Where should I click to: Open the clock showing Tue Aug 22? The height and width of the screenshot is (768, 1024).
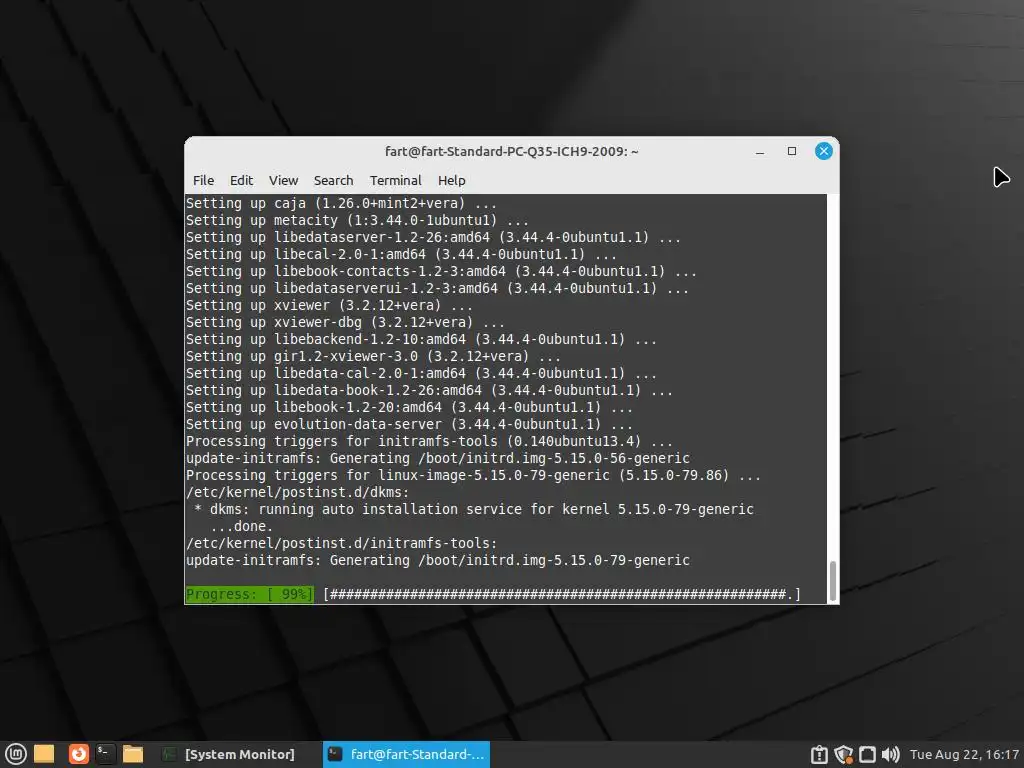(964, 754)
